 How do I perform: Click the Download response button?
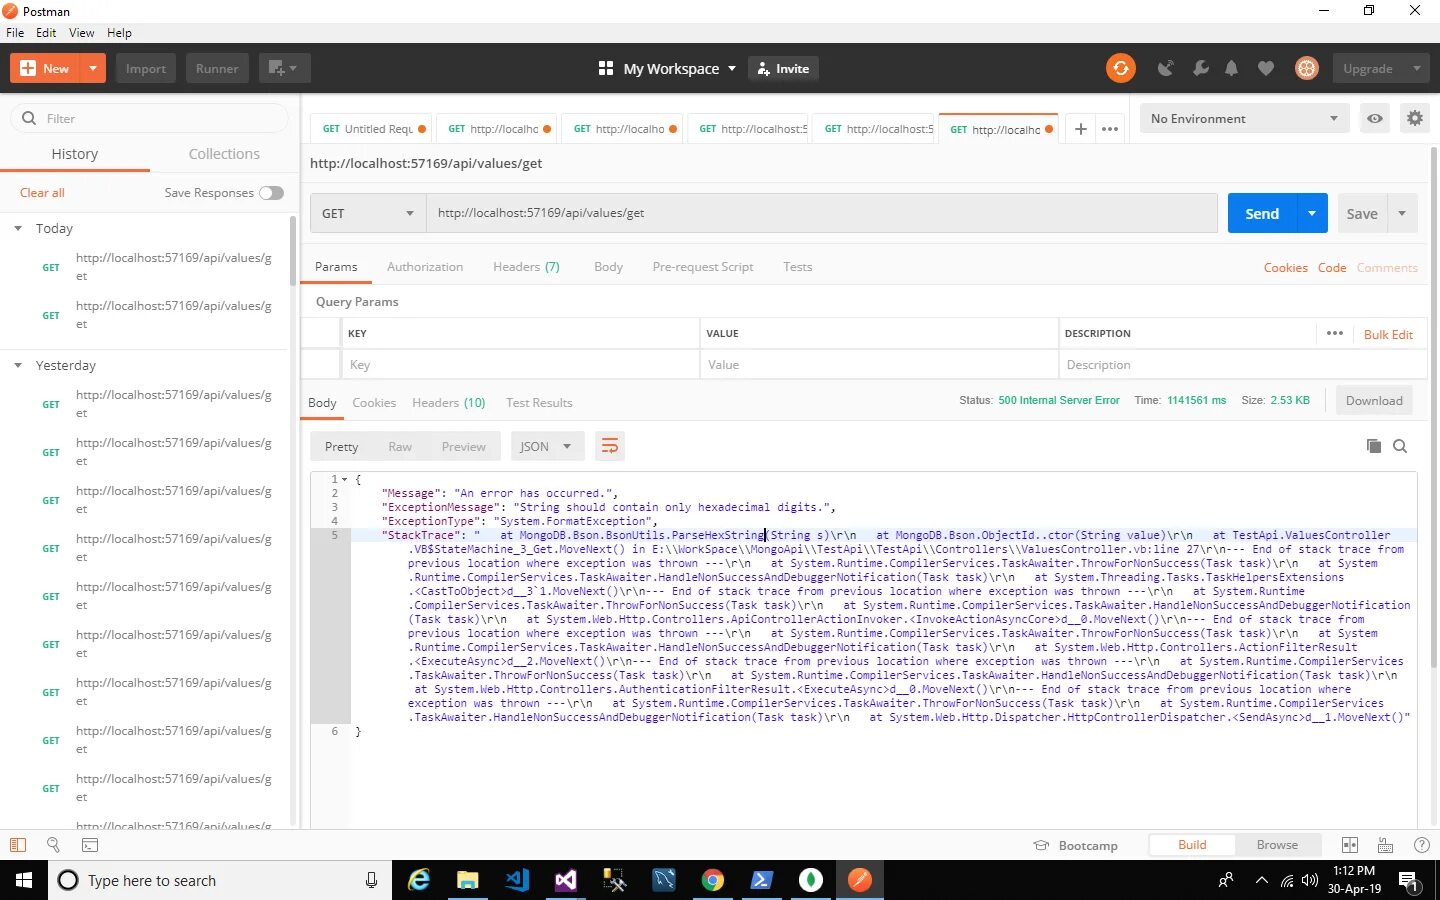click(1374, 400)
